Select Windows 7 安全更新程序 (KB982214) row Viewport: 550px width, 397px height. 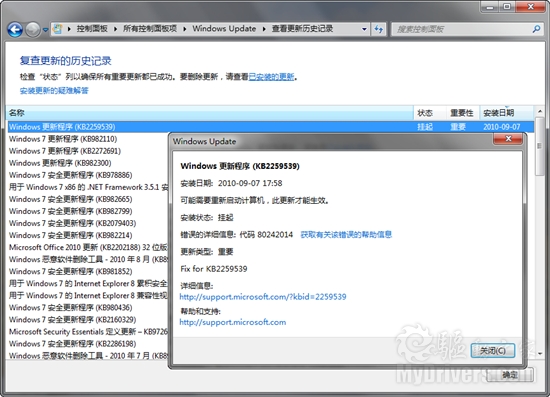point(88,235)
